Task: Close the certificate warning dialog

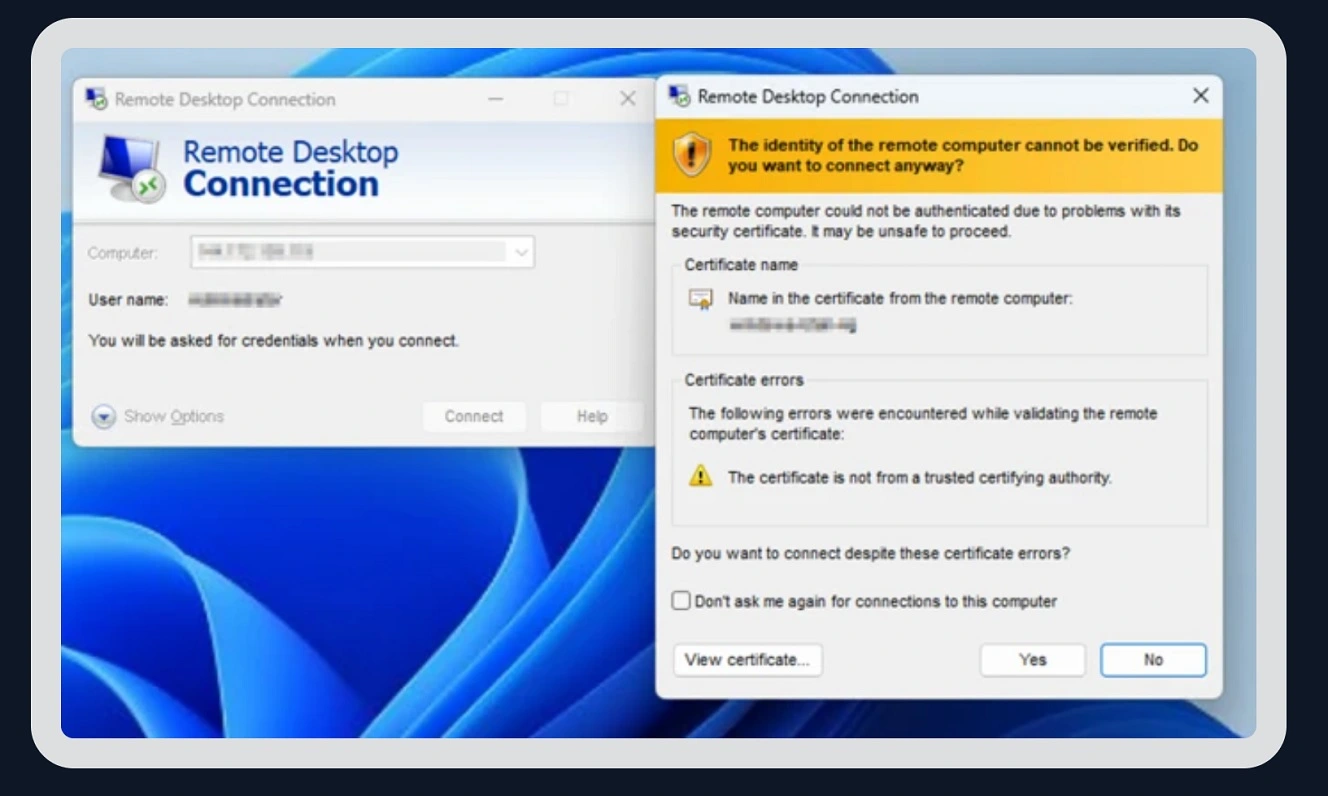Action: pyautogui.click(x=1201, y=96)
